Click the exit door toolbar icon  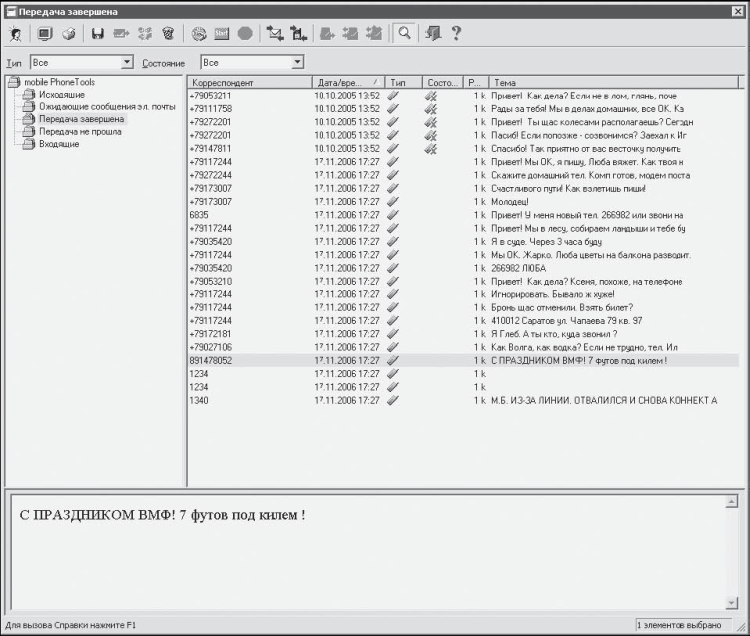pyautogui.click(x=433, y=33)
